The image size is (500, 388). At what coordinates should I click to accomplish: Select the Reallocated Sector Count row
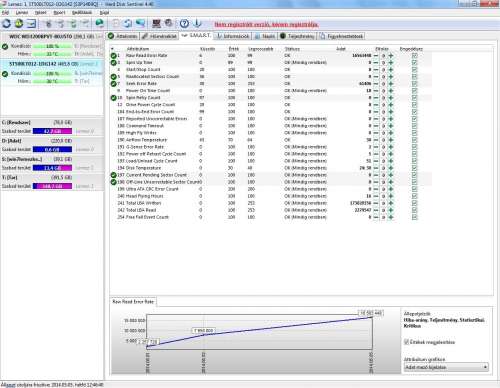(x=270, y=77)
